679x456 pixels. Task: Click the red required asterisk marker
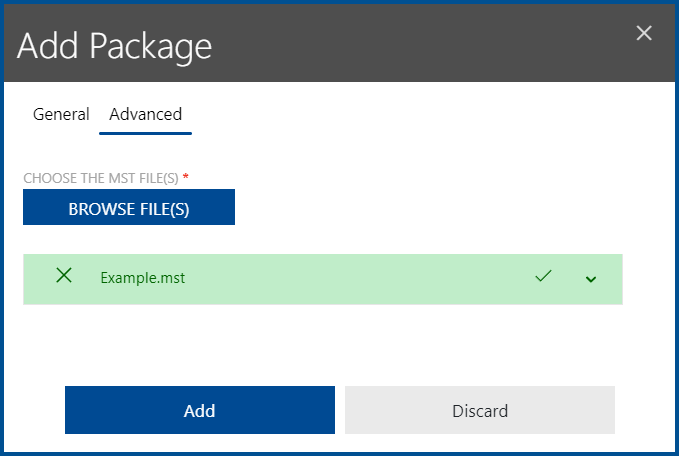coord(186,177)
